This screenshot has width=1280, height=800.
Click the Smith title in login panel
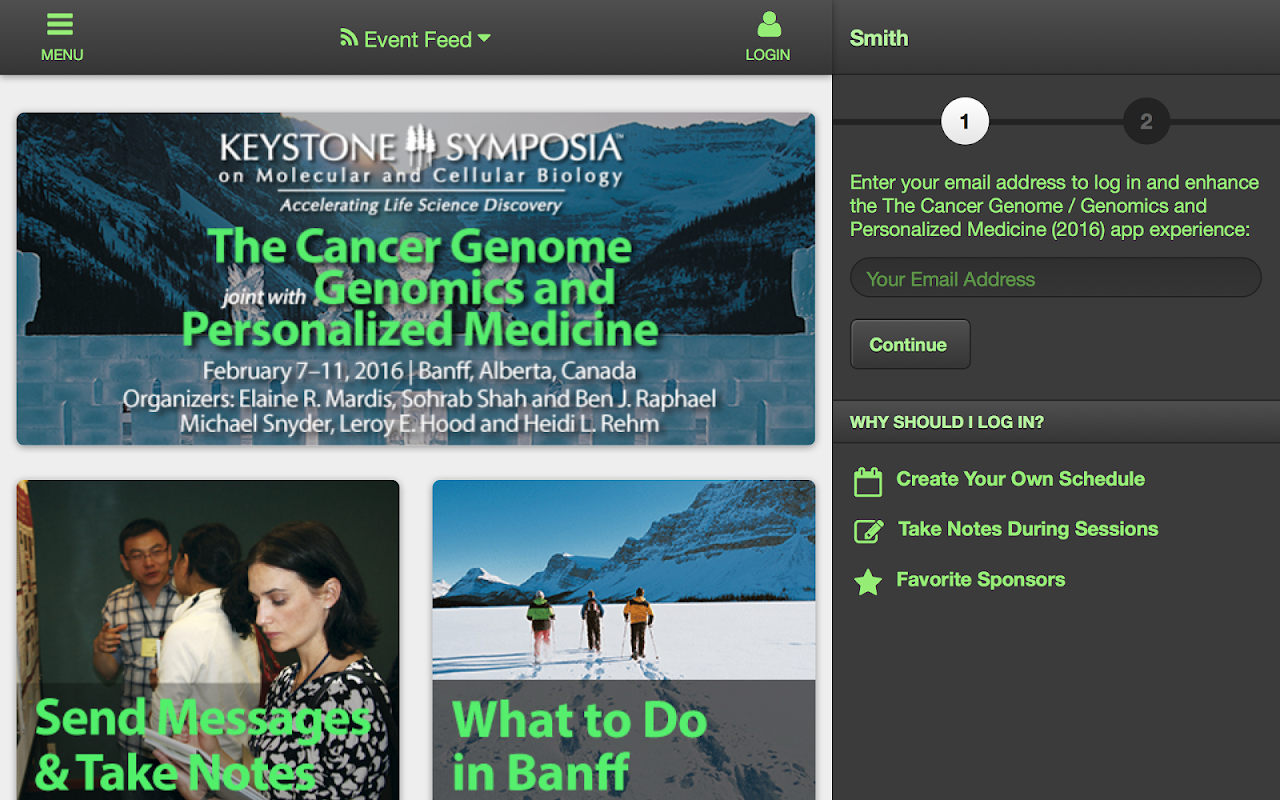[879, 38]
